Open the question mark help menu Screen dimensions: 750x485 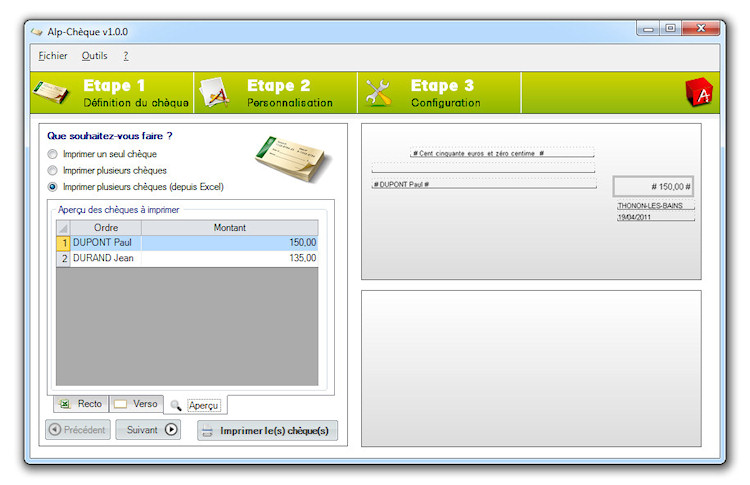click(x=126, y=56)
